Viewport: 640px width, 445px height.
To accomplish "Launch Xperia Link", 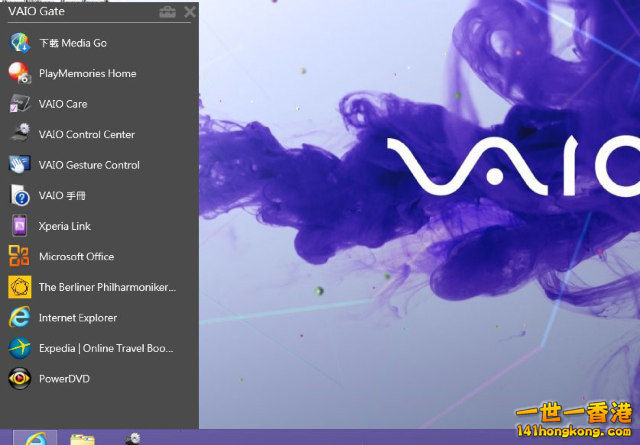I will click(19, 226).
